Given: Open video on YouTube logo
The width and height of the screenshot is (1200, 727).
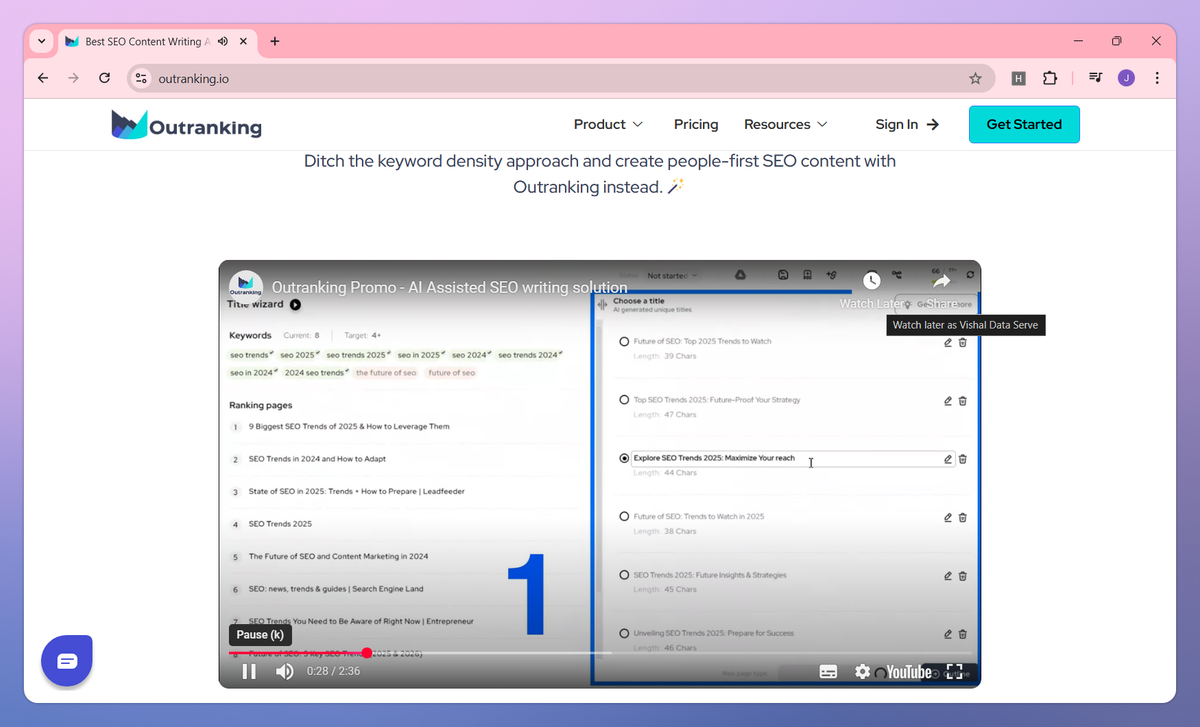Looking at the screenshot, I should tap(907, 672).
